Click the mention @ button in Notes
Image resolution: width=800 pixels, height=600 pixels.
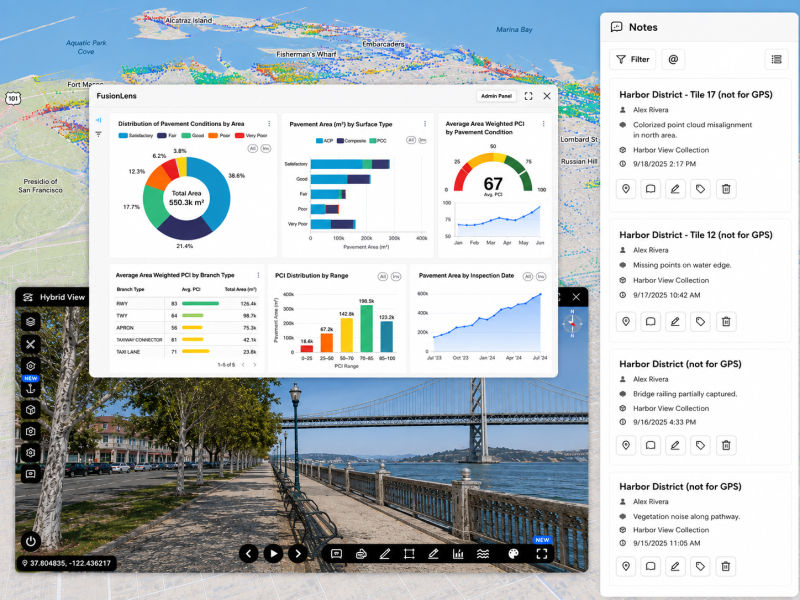[x=673, y=59]
